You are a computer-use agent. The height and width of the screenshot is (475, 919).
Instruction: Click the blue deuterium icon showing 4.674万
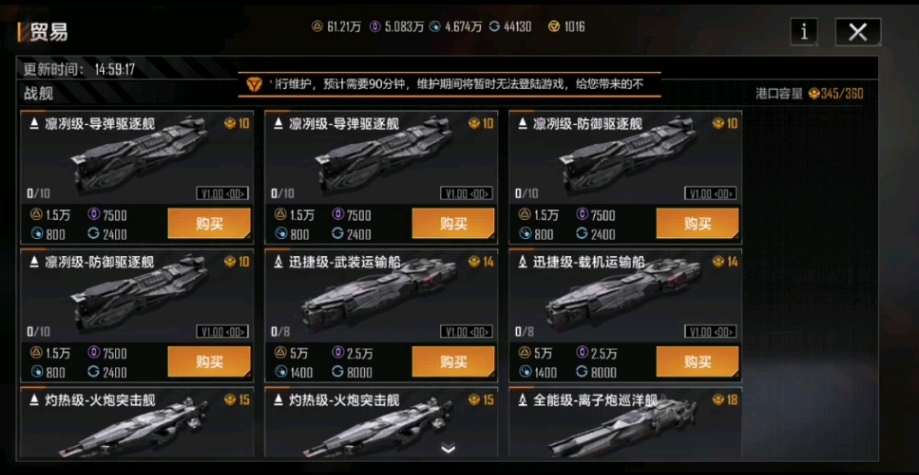(434, 26)
